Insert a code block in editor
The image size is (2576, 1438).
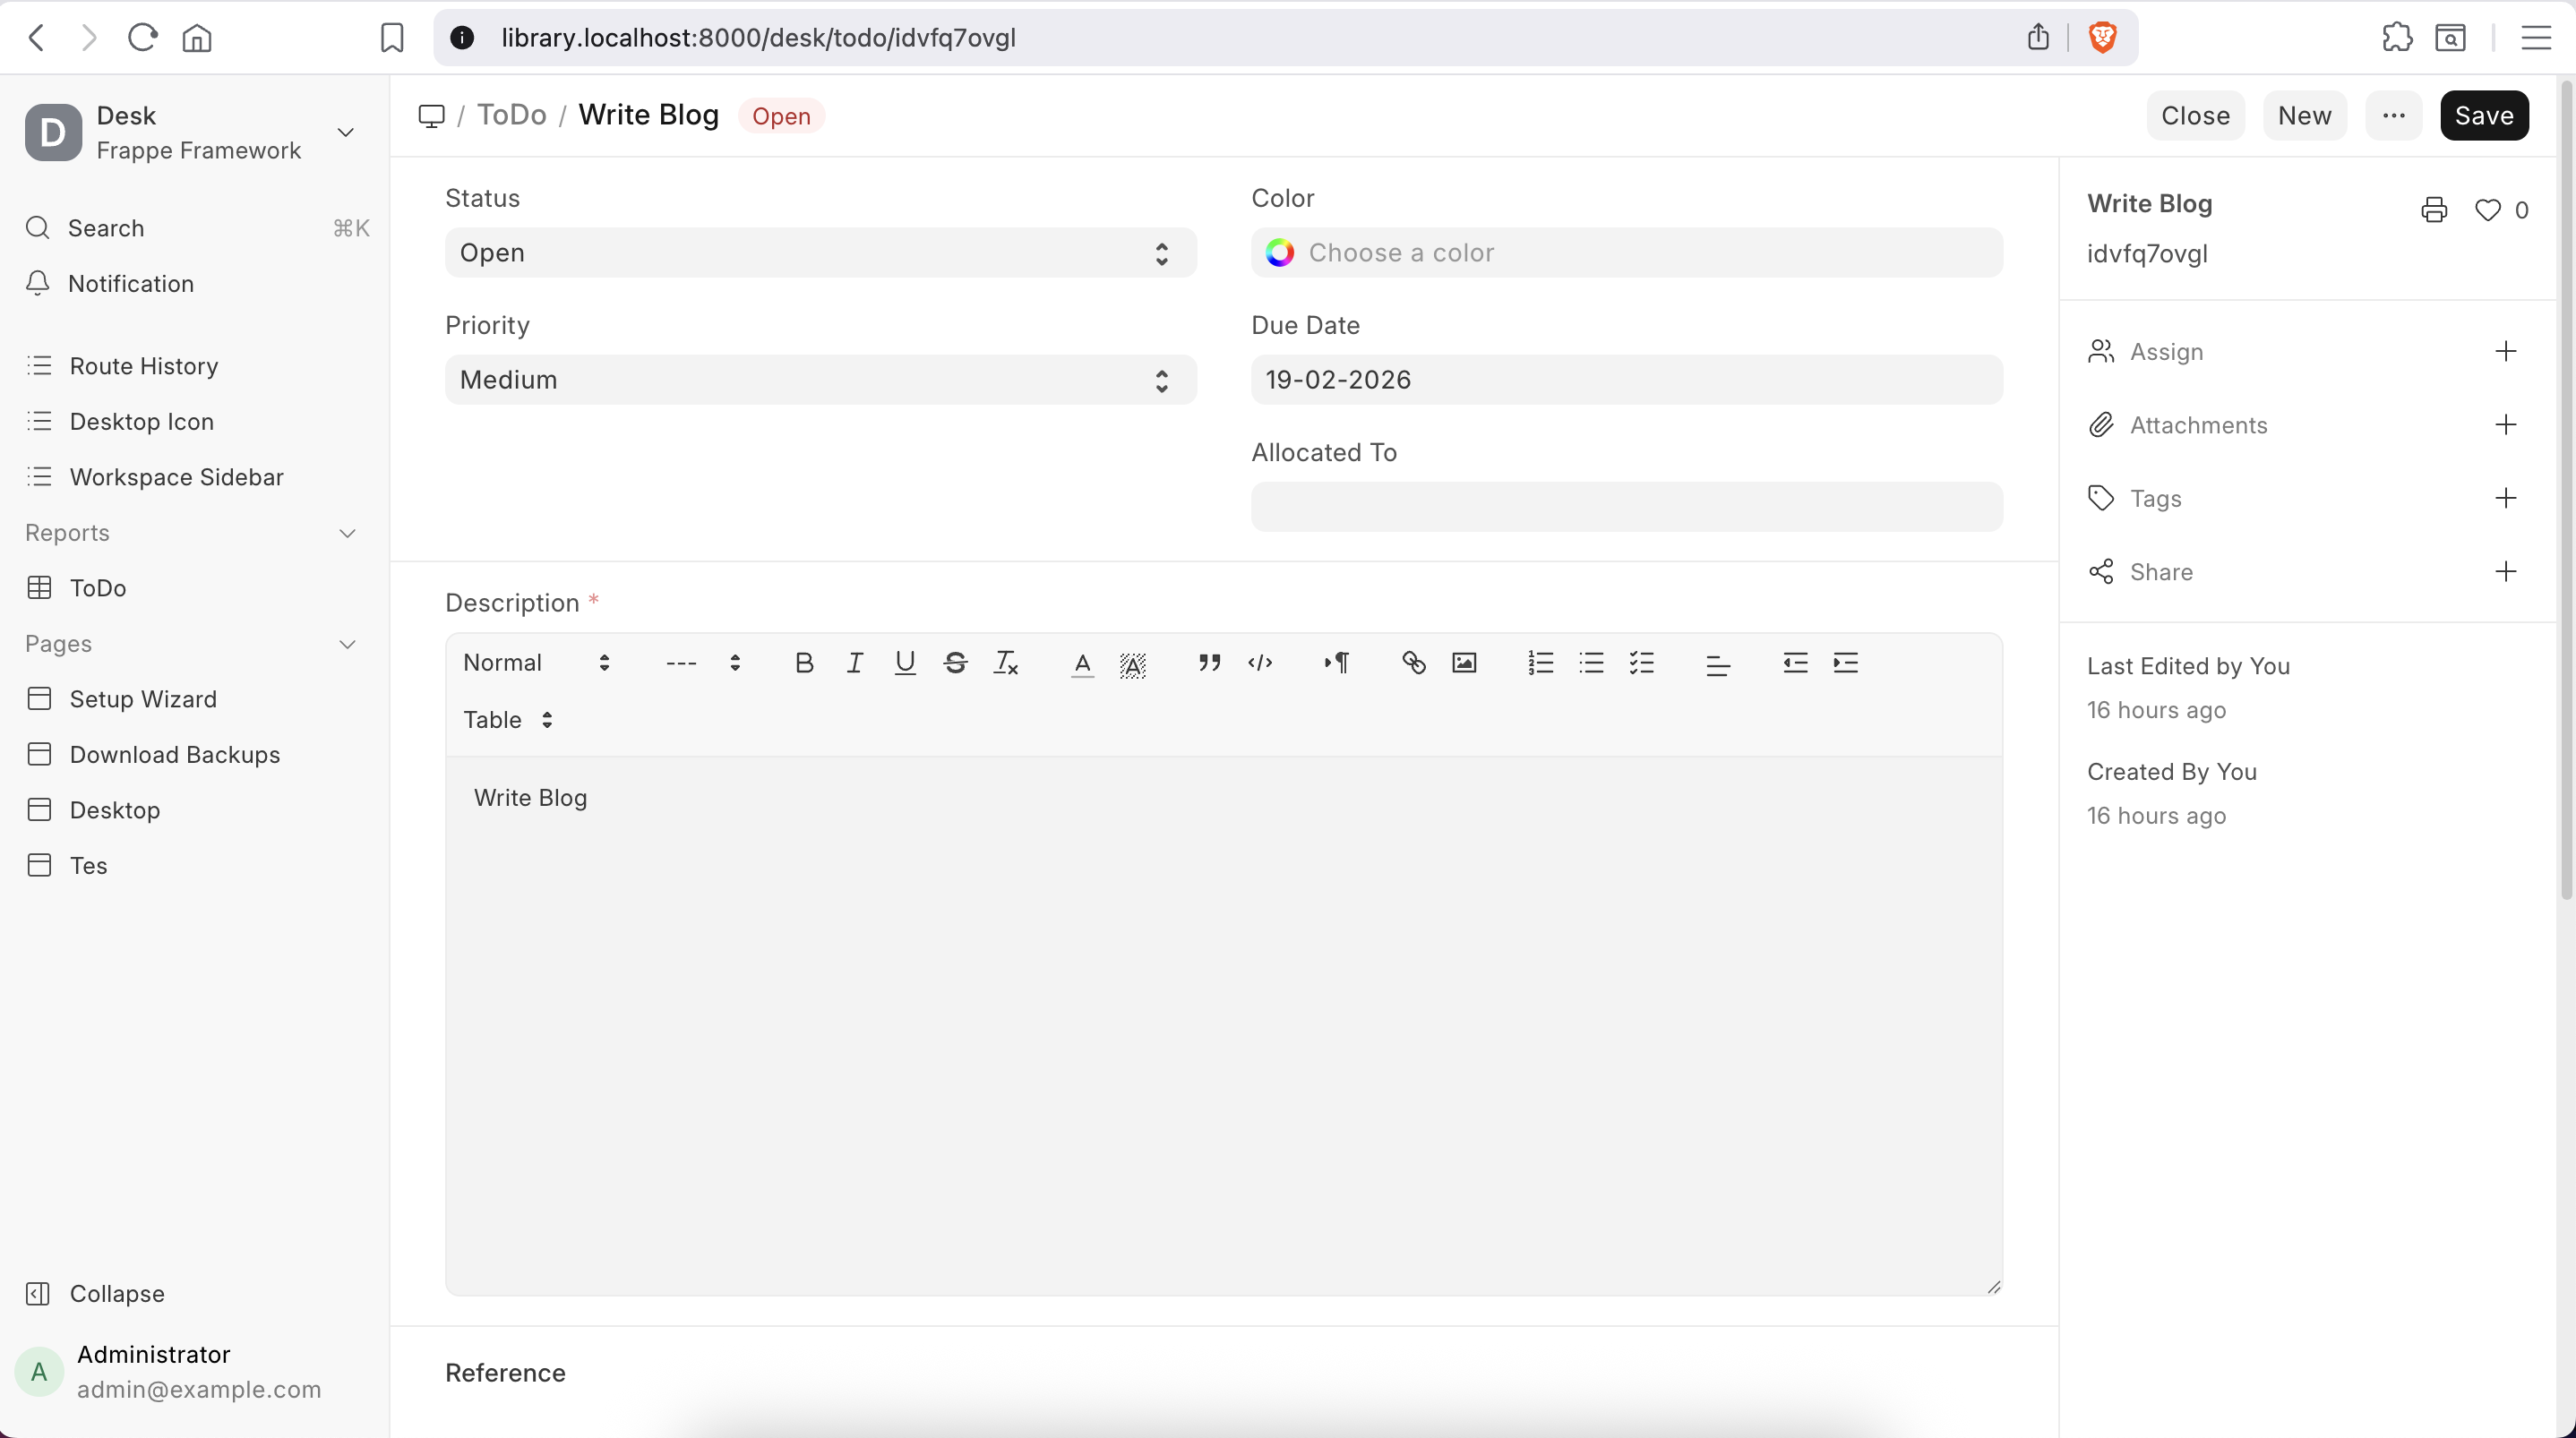(1260, 663)
